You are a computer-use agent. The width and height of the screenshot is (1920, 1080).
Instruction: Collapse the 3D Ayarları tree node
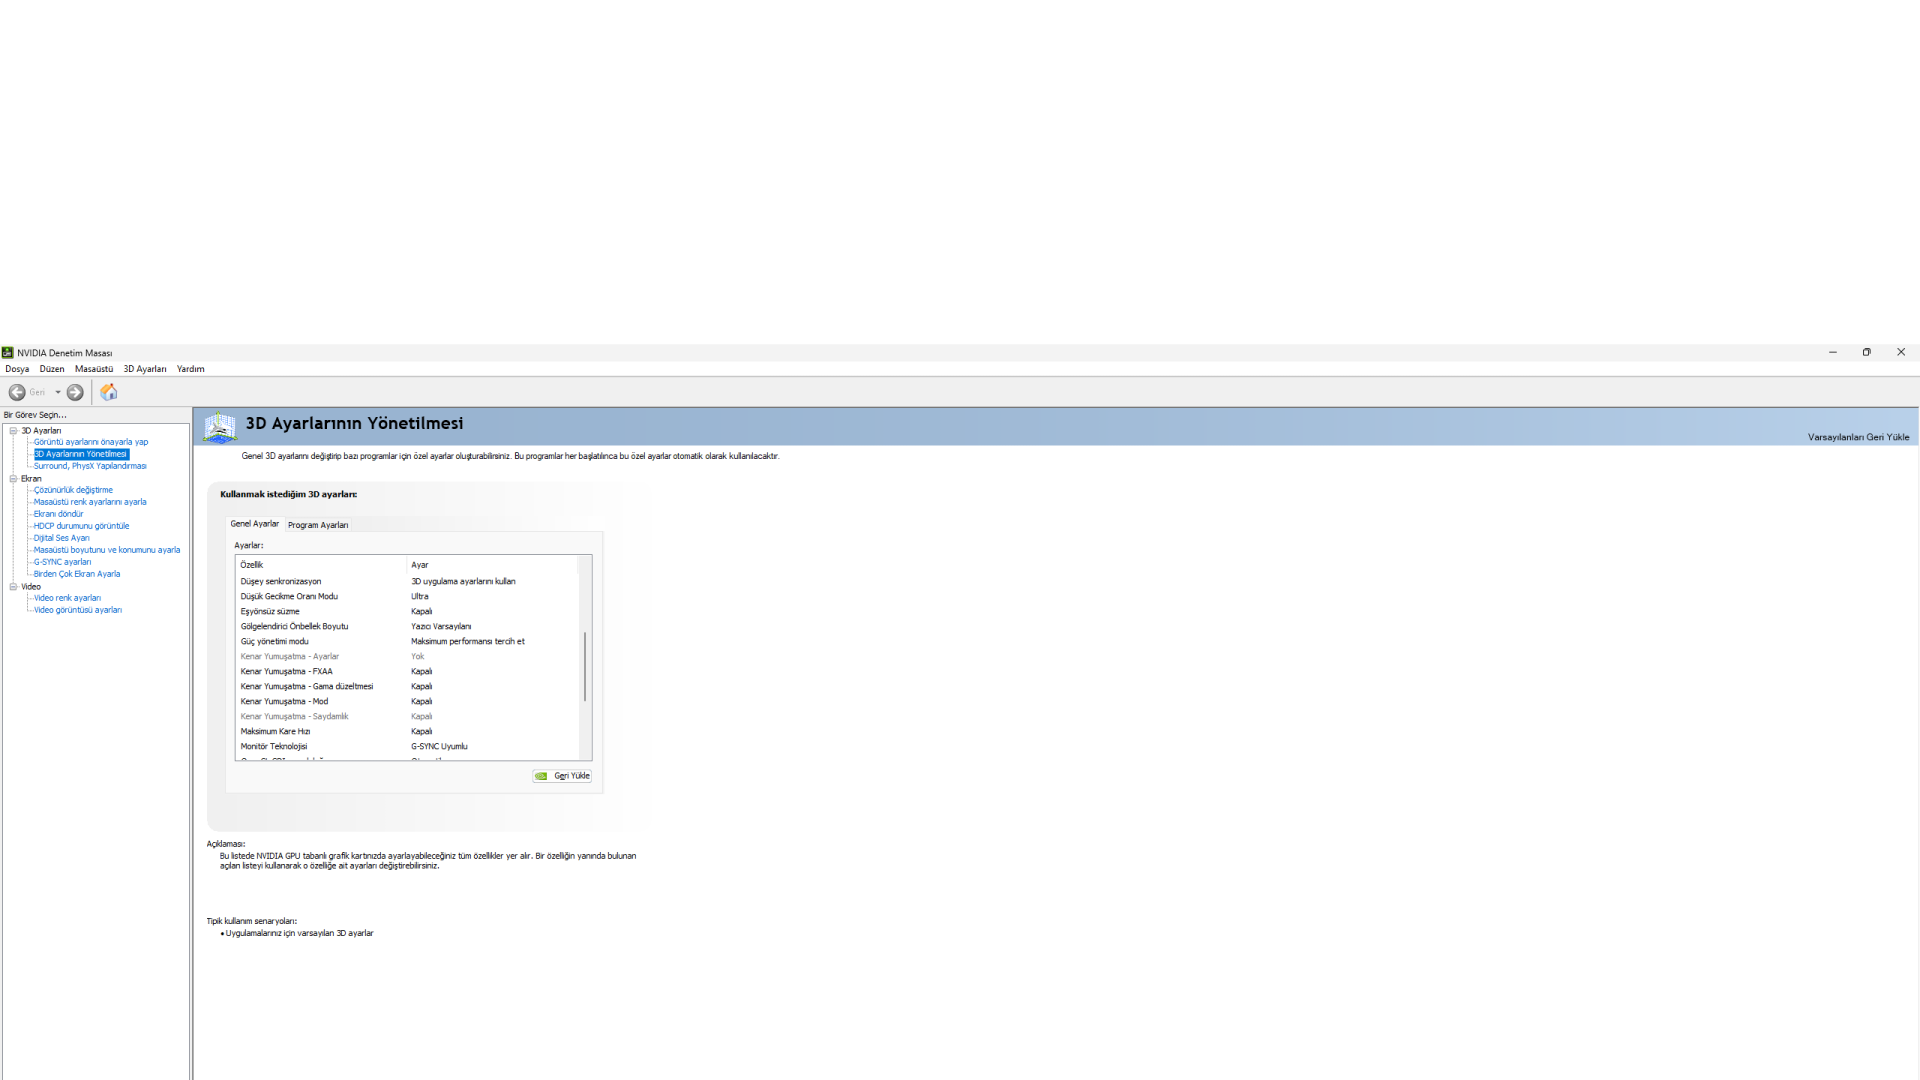[x=13, y=430]
